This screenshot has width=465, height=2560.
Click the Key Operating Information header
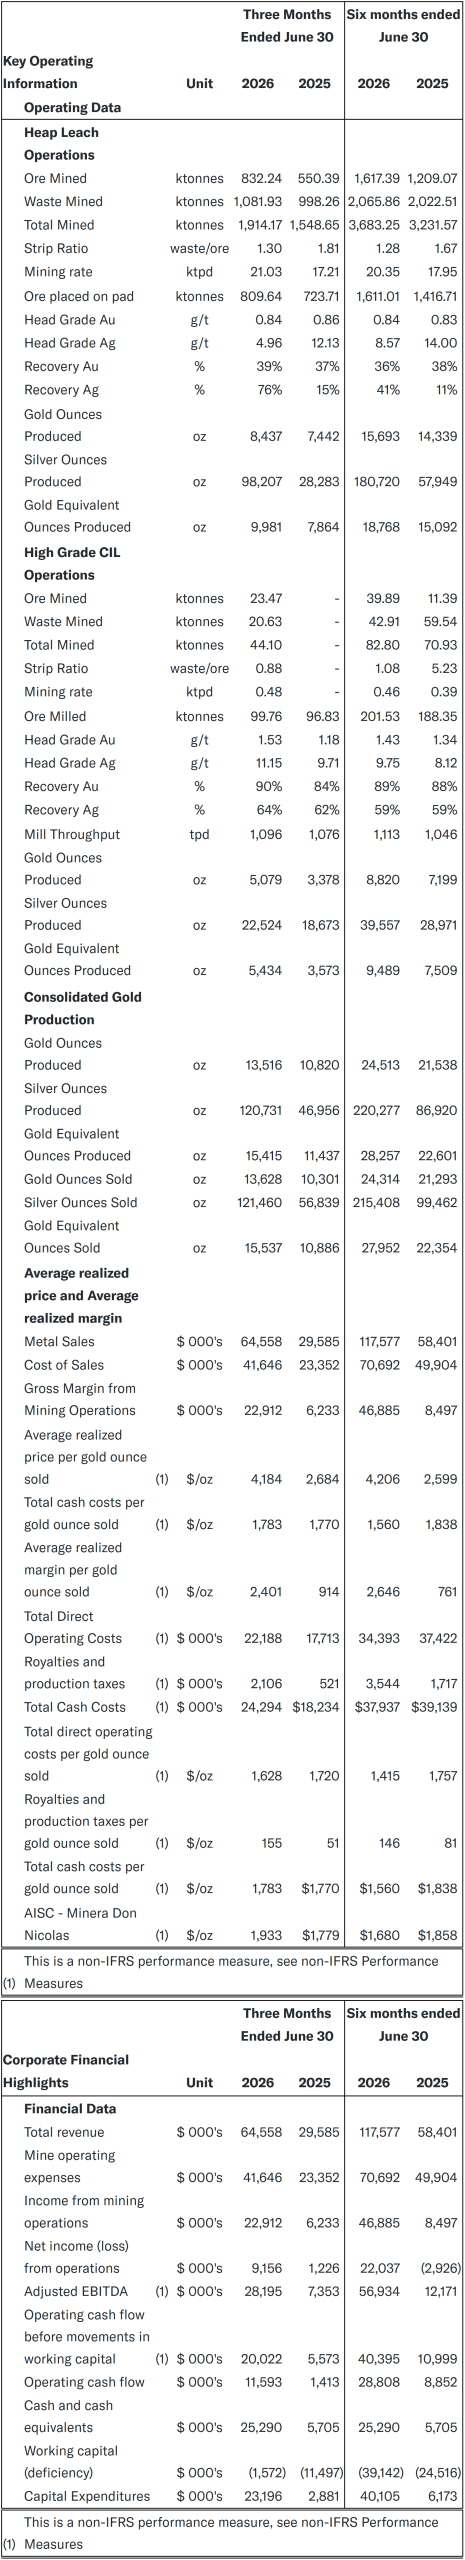[48, 73]
